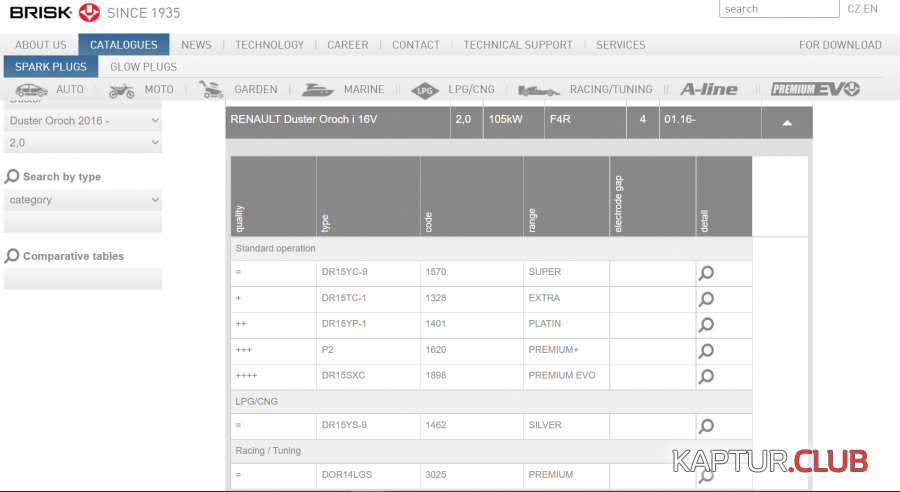Open the TECHNICAL SUPPORT menu item
Viewport: 900px width, 492px height.
(x=518, y=45)
